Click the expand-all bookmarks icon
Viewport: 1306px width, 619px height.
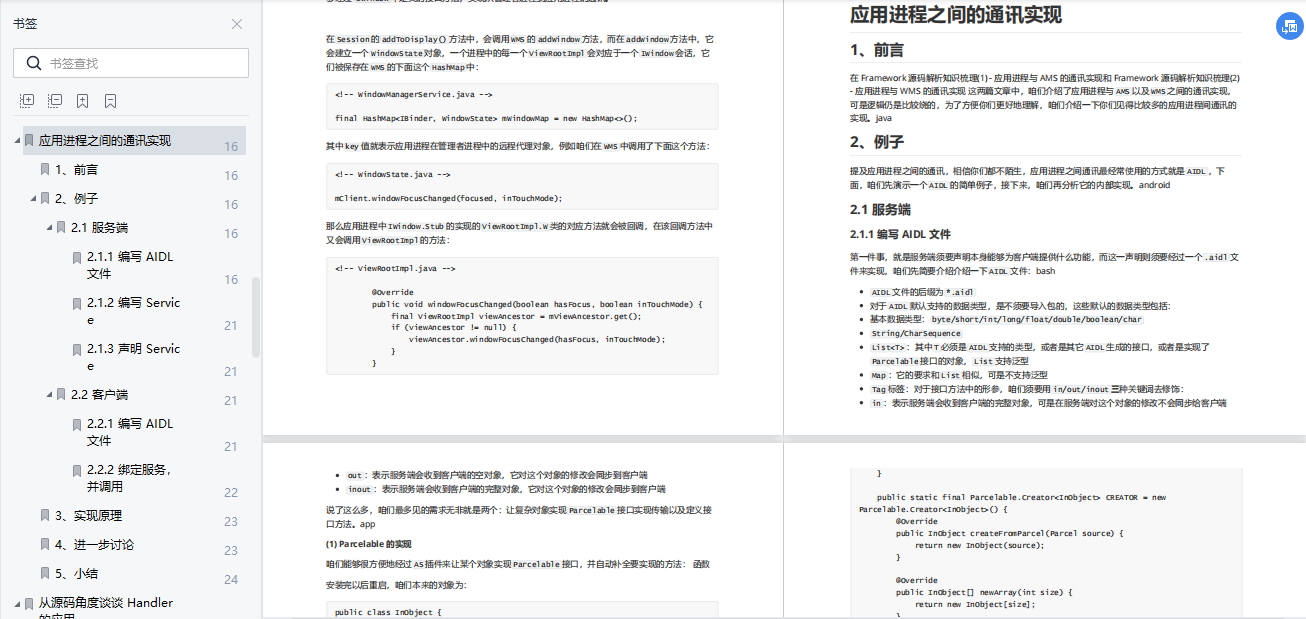coord(26,99)
